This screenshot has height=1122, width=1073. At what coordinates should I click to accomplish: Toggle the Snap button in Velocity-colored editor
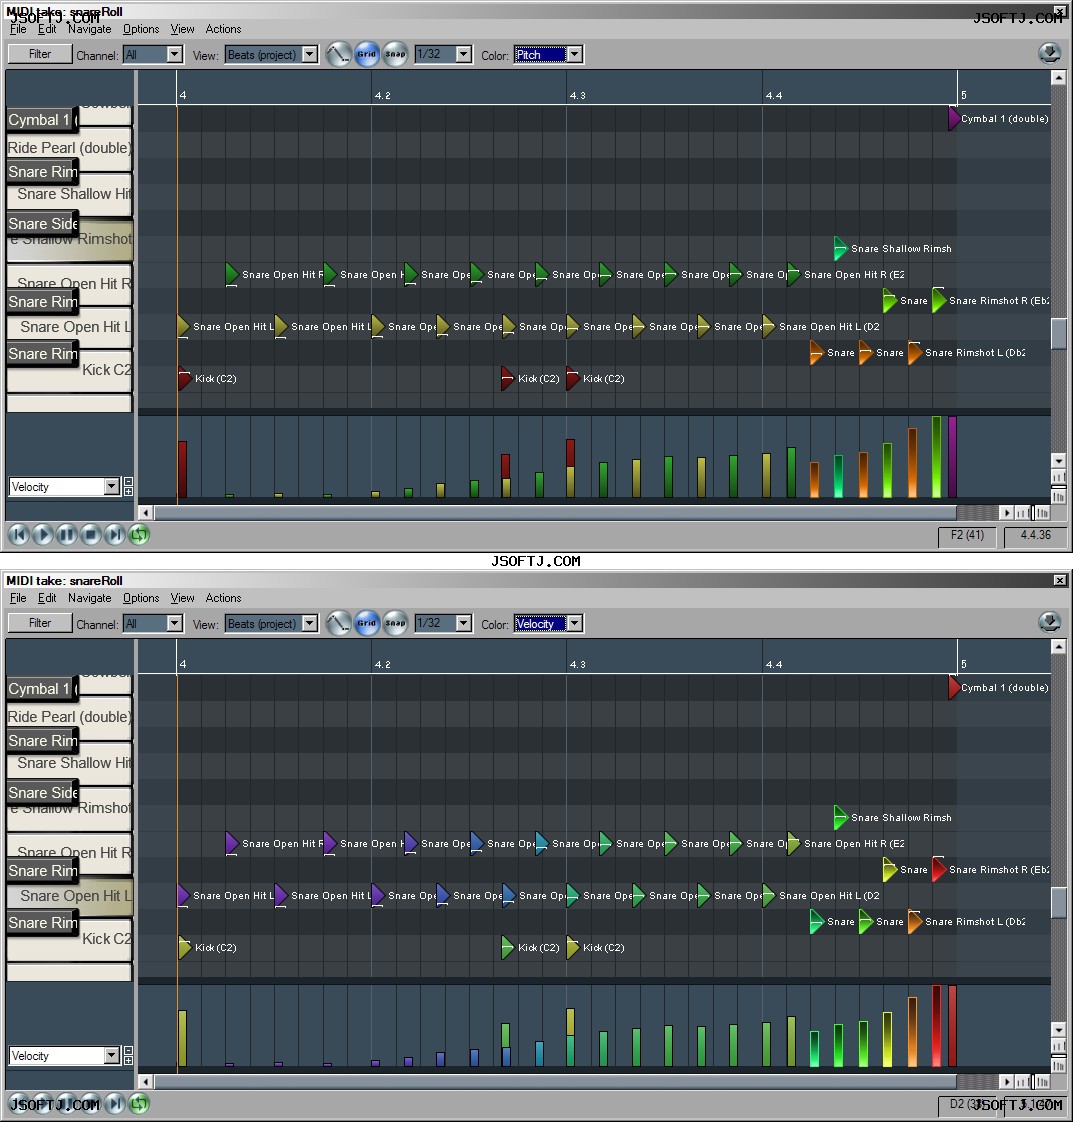(395, 623)
